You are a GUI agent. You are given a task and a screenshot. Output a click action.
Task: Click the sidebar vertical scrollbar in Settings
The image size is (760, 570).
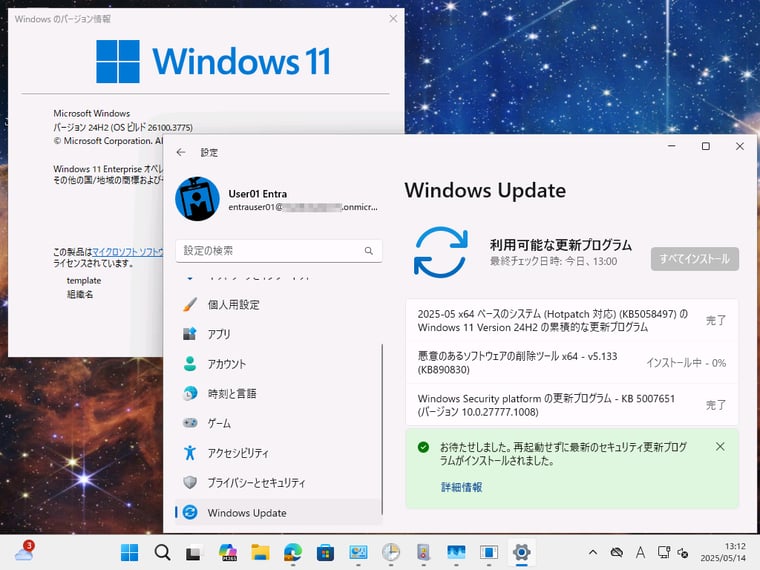tap(382, 429)
